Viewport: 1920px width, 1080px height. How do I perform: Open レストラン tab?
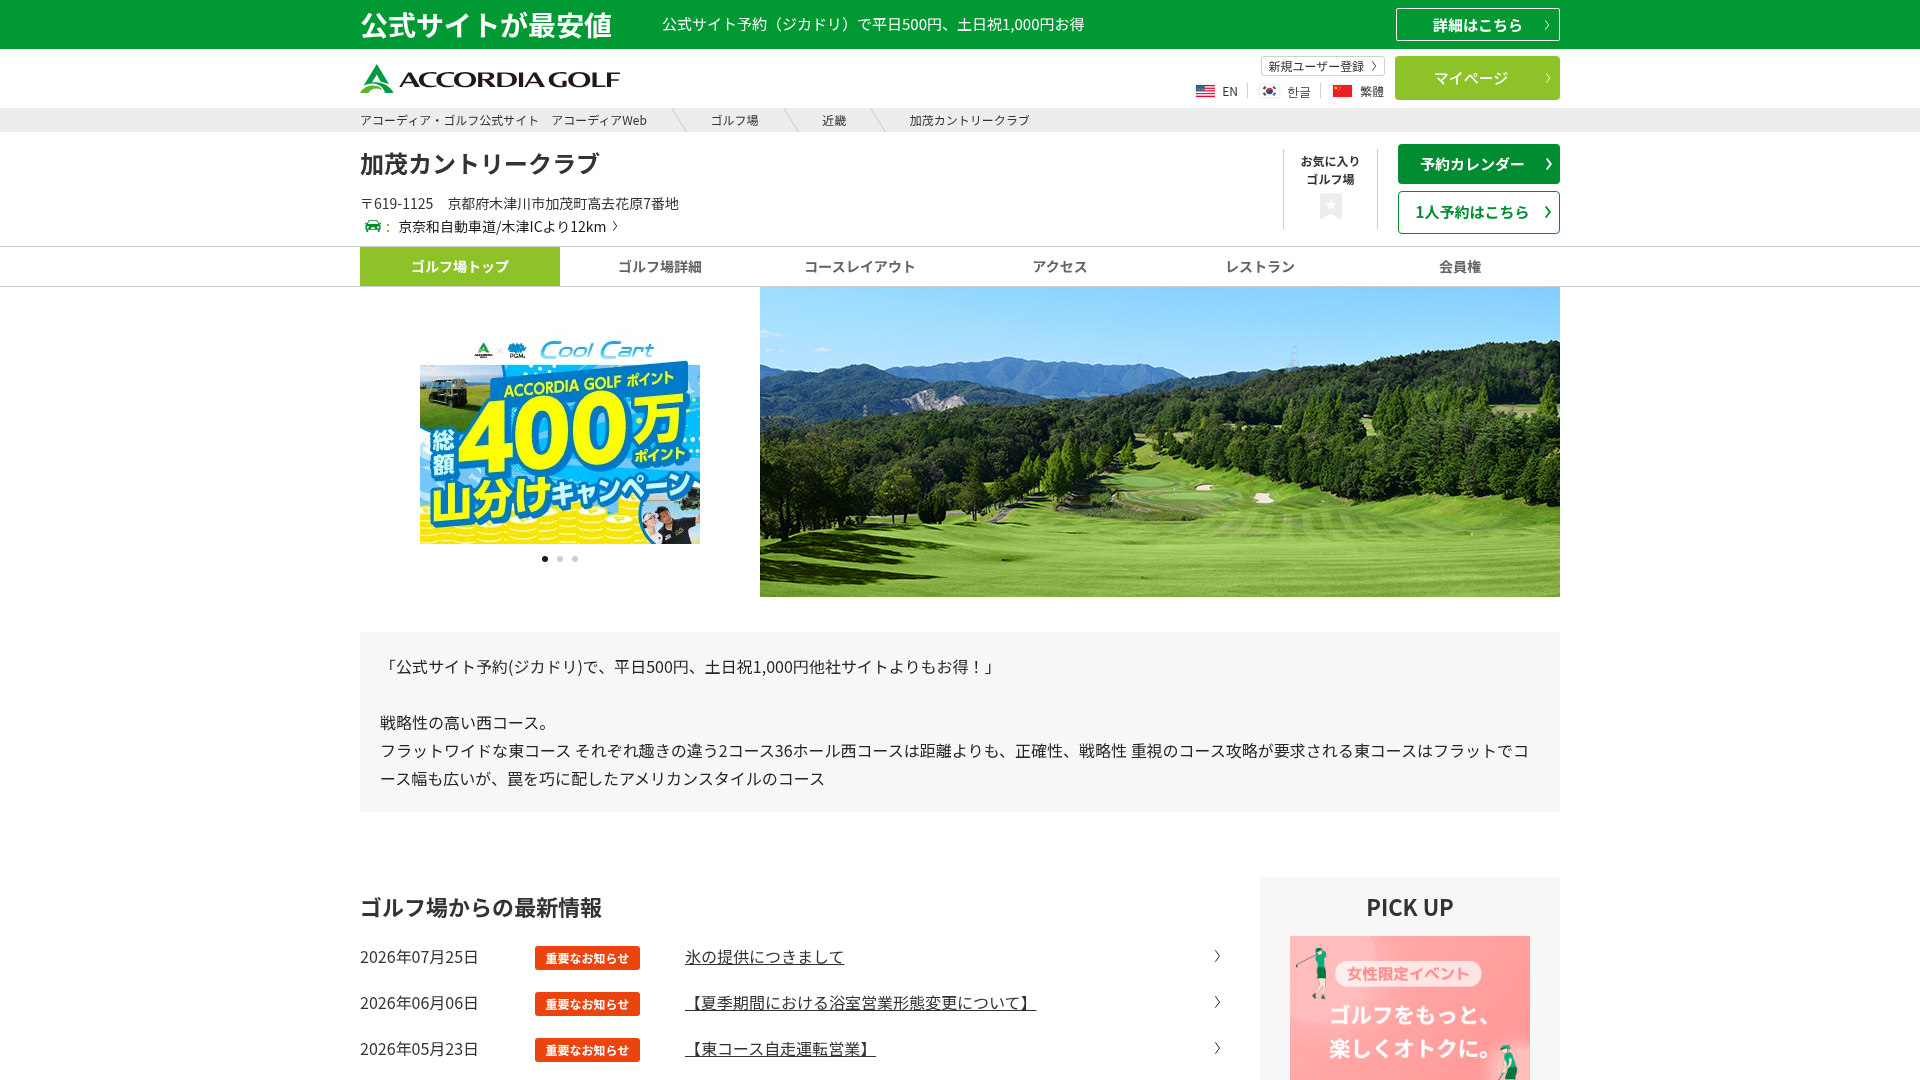tap(1260, 266)
